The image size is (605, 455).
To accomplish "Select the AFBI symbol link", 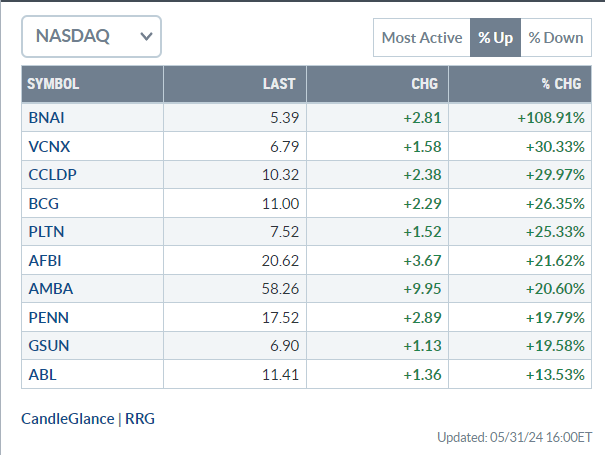I will coord(45,259).
